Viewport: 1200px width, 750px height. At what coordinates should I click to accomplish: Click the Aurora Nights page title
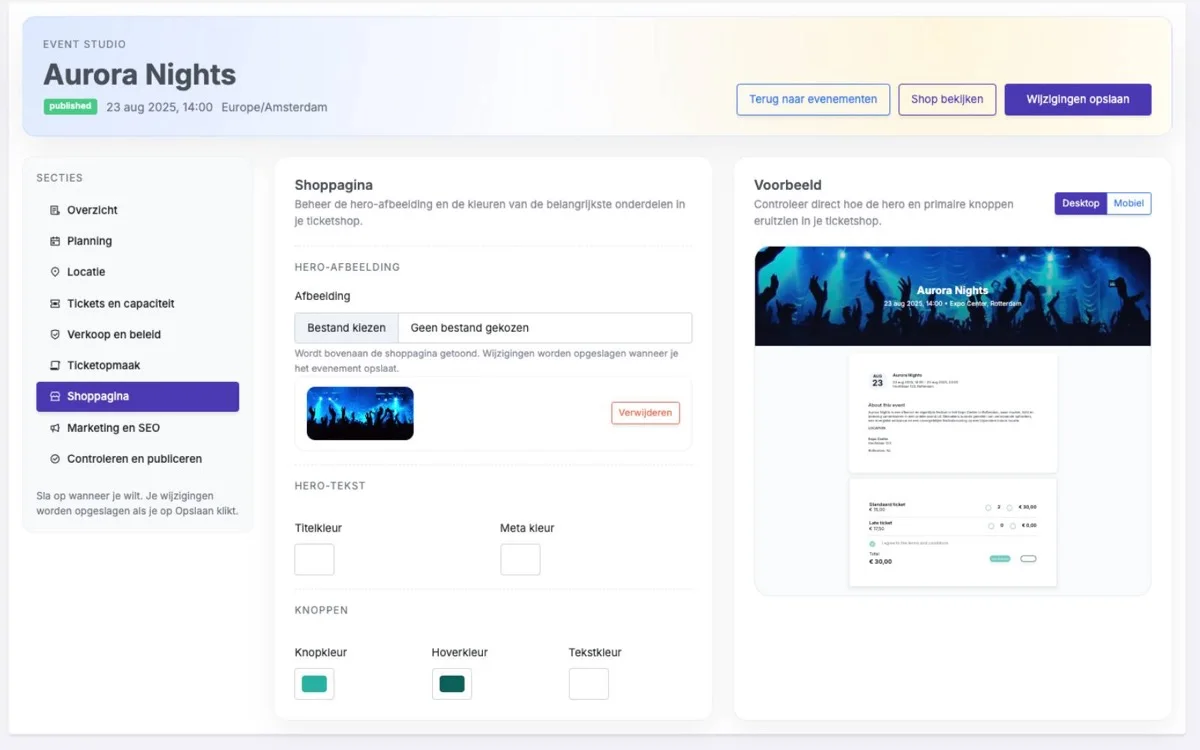tap(139, 74)
